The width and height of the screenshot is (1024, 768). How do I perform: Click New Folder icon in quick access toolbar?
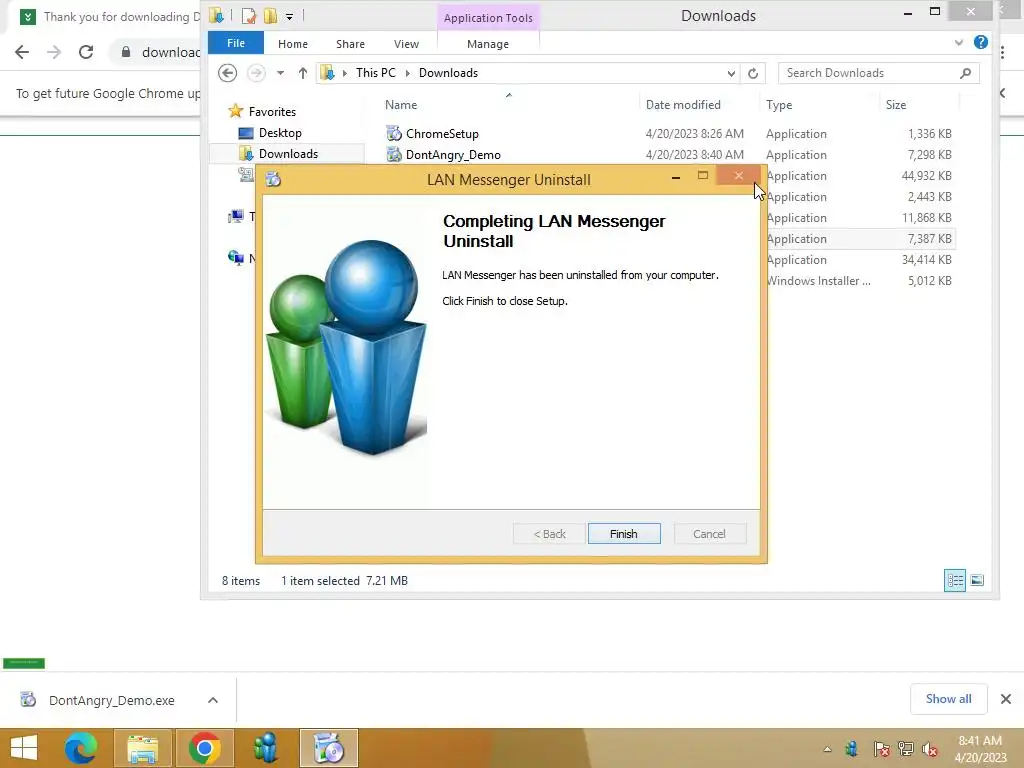pos(270,16)
